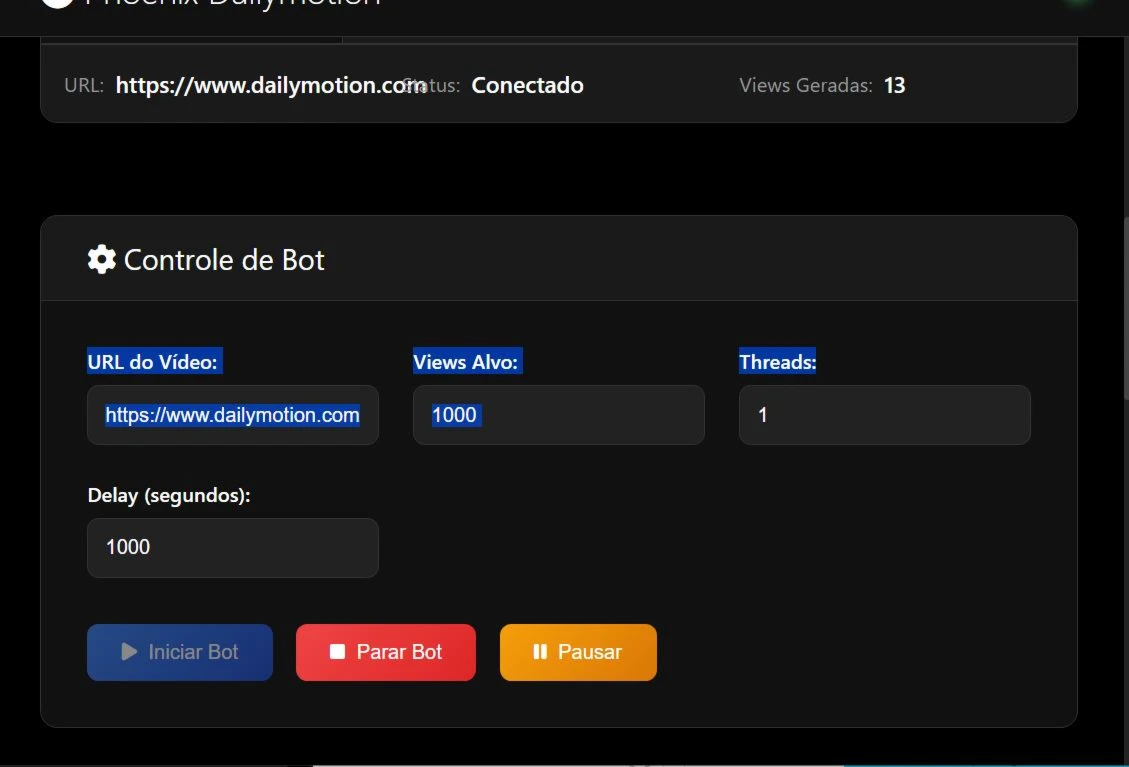
Task: Click the page vertical scrollbar thumb
Action: [1125, 308]
